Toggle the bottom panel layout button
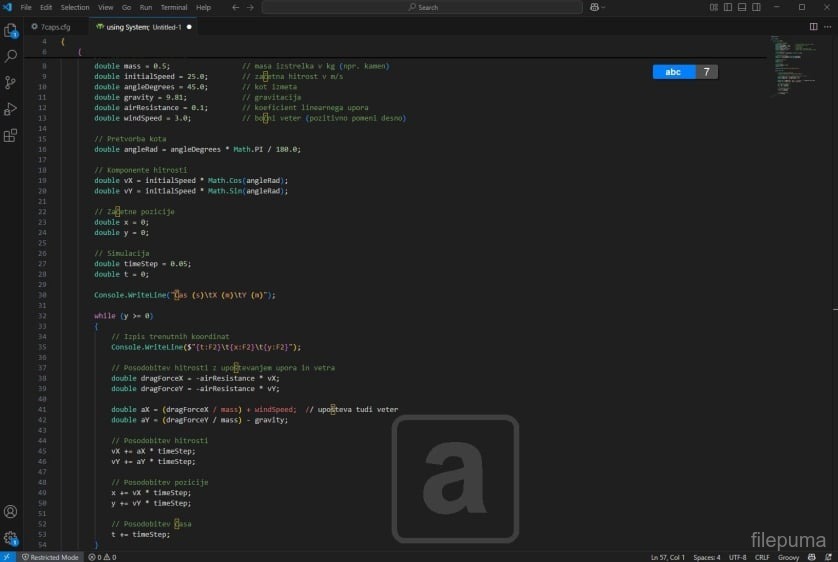Viewport: 838px width, 562px height. click(x=741, y=7)
